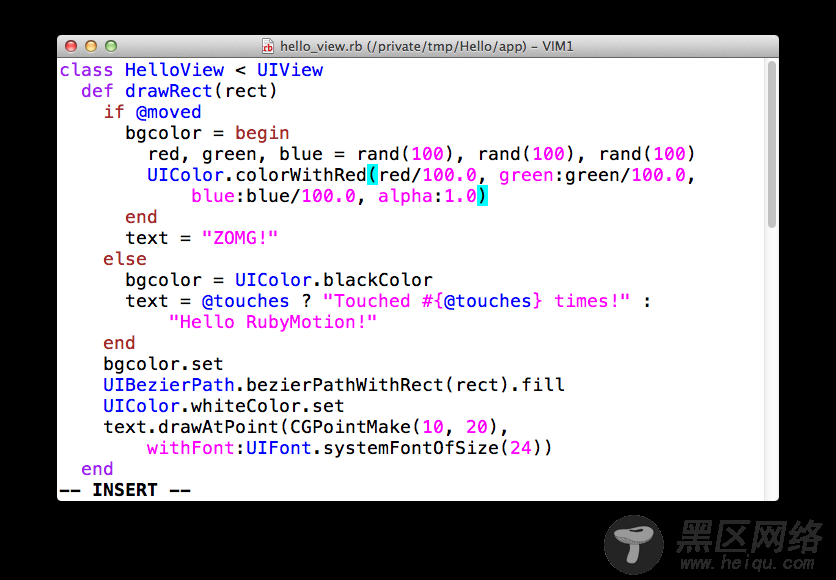
Task: Click the 'def' keyword
Action: pyautogui.click(x=97, y=91)
